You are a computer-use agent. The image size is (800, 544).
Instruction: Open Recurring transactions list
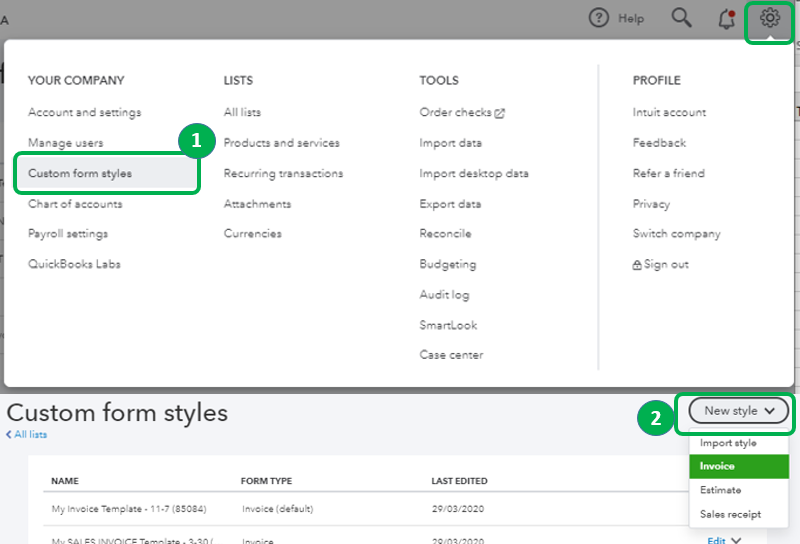click(x=283, y=173)
